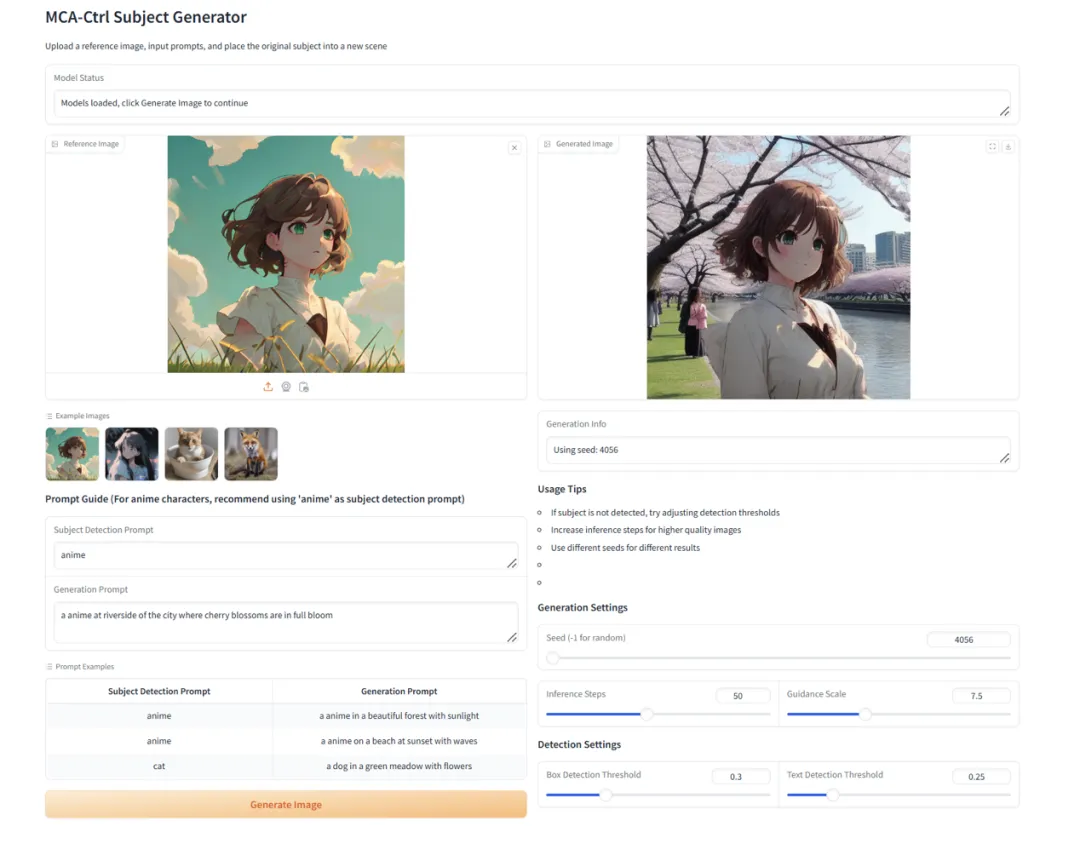The height and width of the screenshot is (844, 1080).
Task: Click the upload icon under the reference image
Action: [268, 387]
